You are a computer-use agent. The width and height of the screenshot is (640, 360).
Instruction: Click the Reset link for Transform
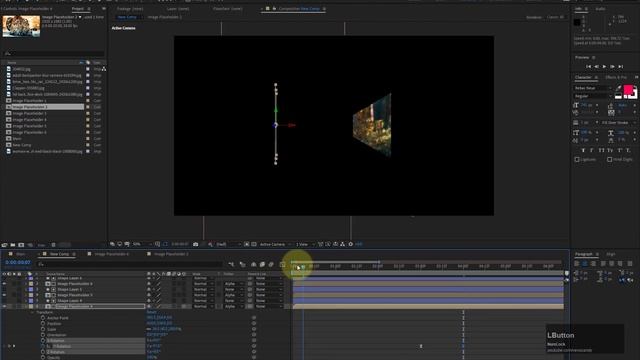click(x=151, y=312)
